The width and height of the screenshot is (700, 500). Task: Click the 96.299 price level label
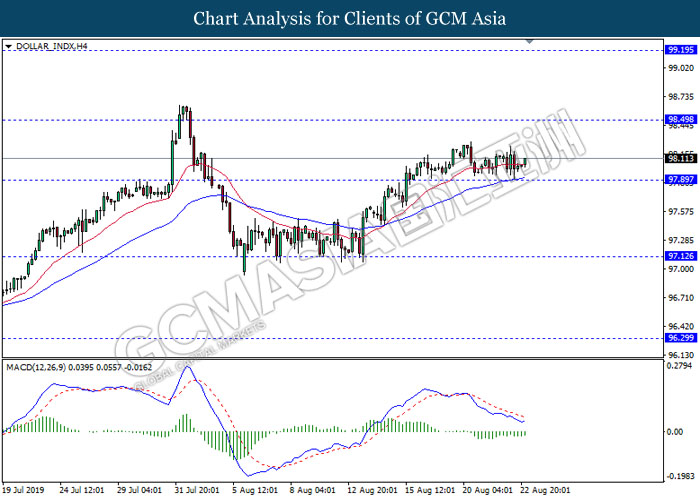tap(681, 338)
